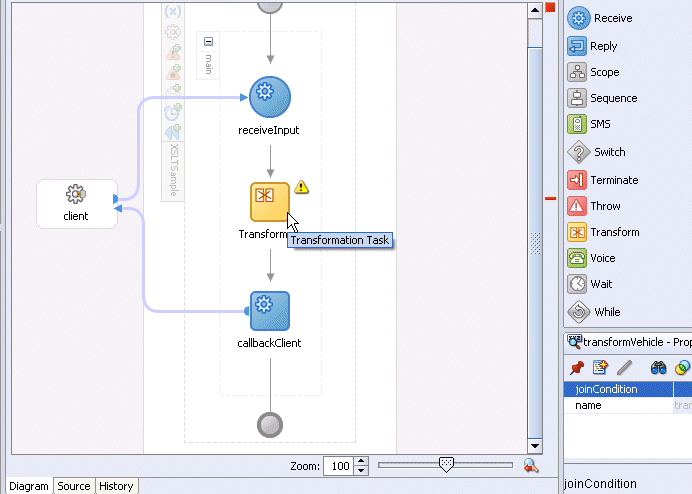The width and height of the screenshot is (692, 494).
Task: Click the warning icon beside Transform
Action: tap(301, 187)
